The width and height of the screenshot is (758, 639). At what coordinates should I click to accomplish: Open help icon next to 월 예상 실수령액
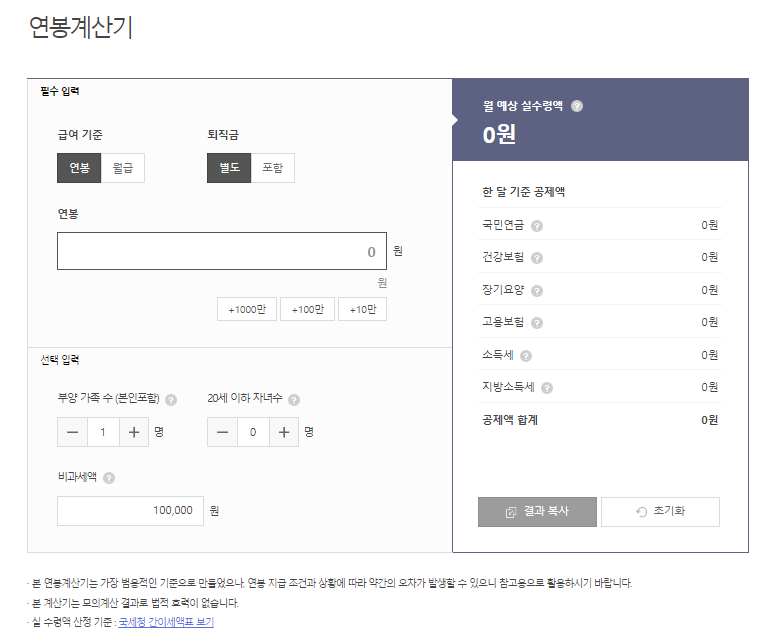click(577, 106)
